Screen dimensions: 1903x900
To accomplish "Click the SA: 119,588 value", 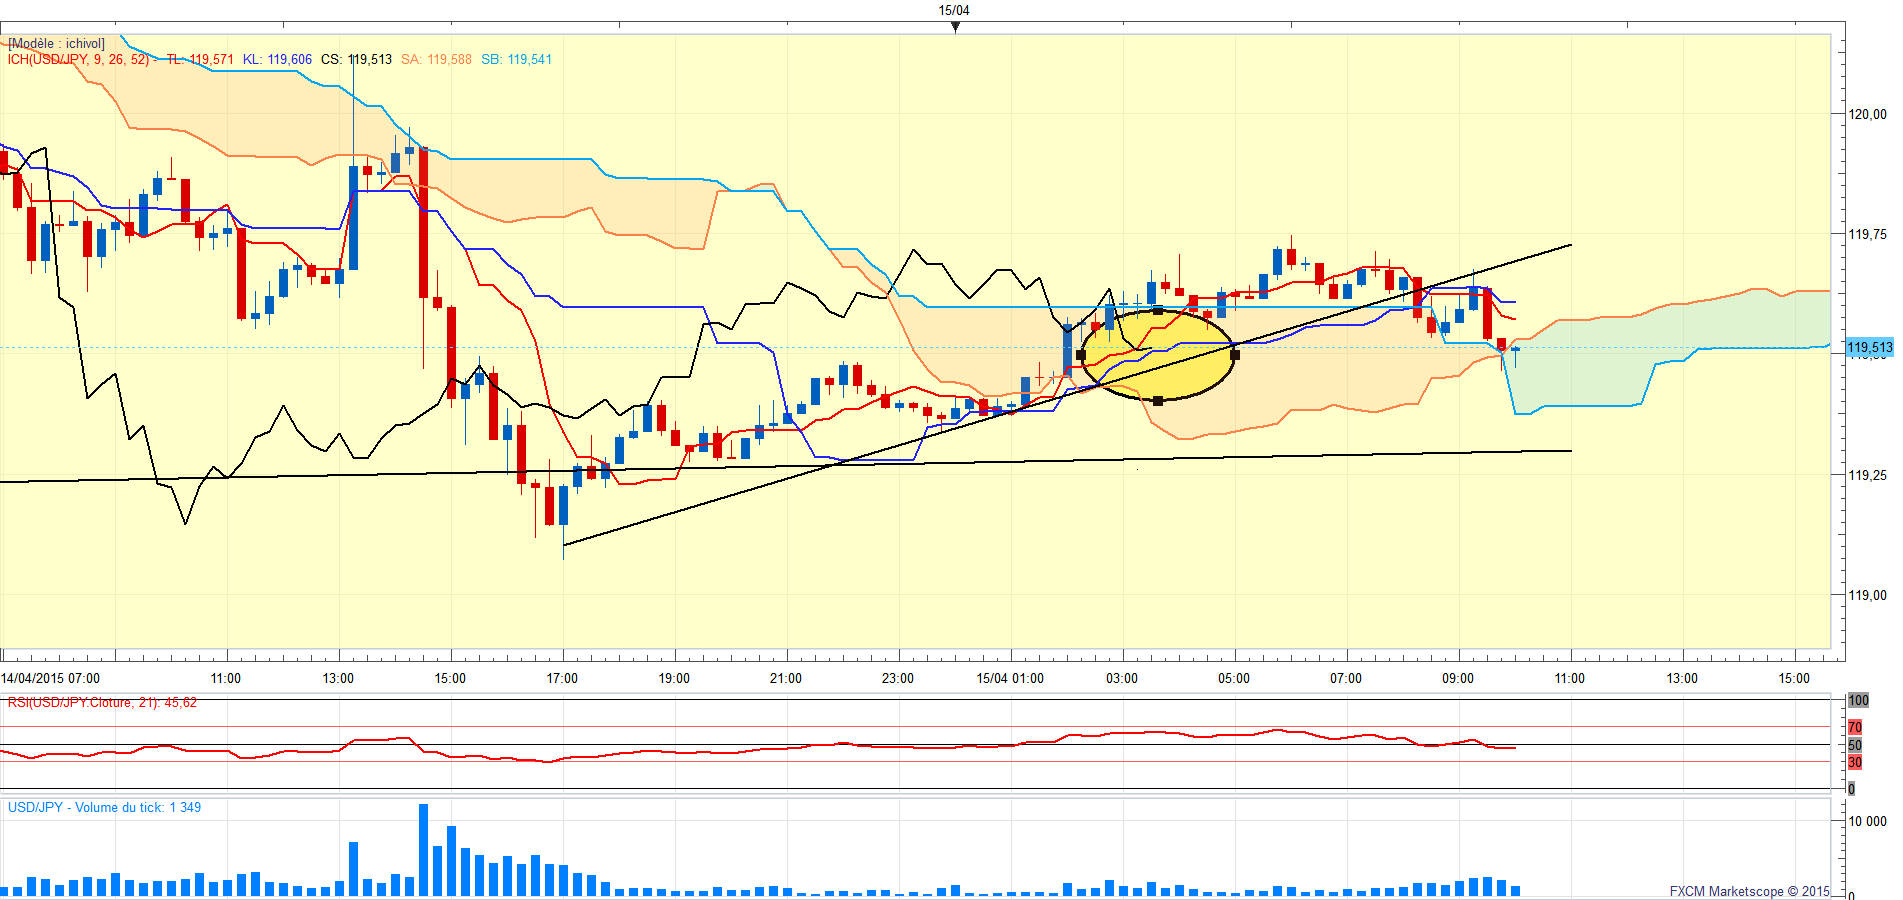I will click(x=436, y=60).
